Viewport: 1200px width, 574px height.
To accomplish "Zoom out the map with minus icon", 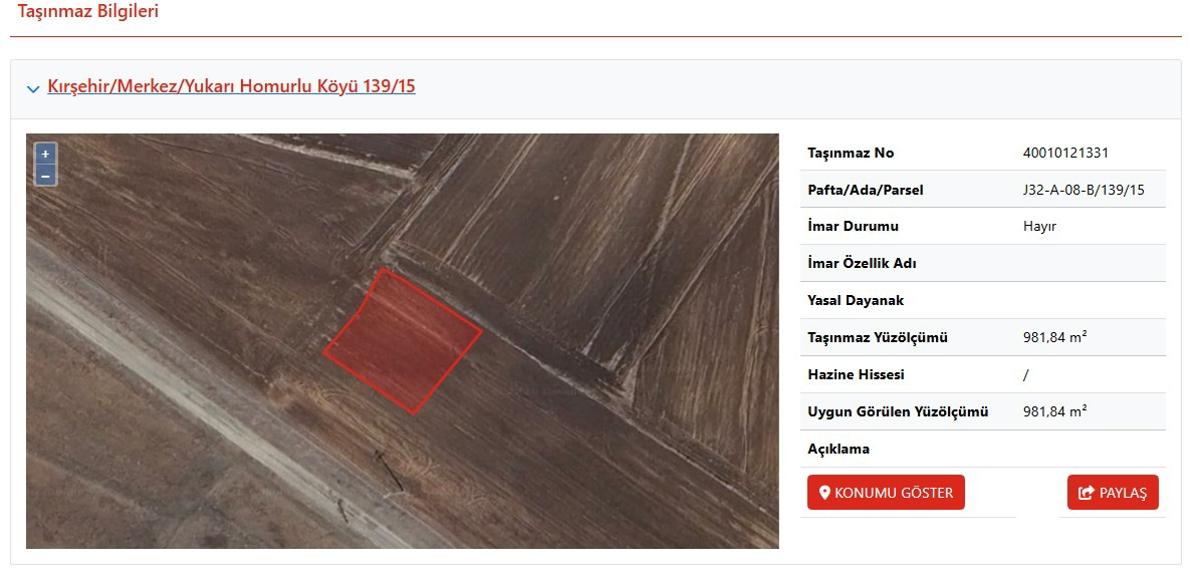I will [45, 175].
